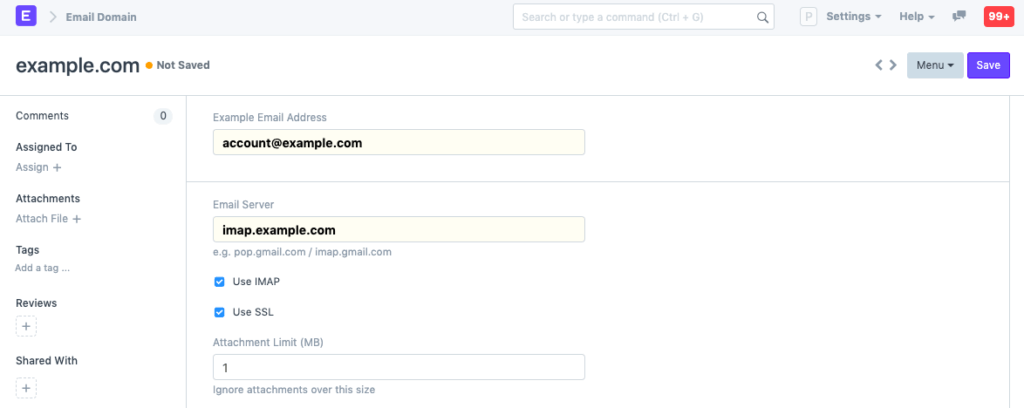Click the search magnifier icon
The width and height of the screenshot is (1024, 408).
[763, 17]
